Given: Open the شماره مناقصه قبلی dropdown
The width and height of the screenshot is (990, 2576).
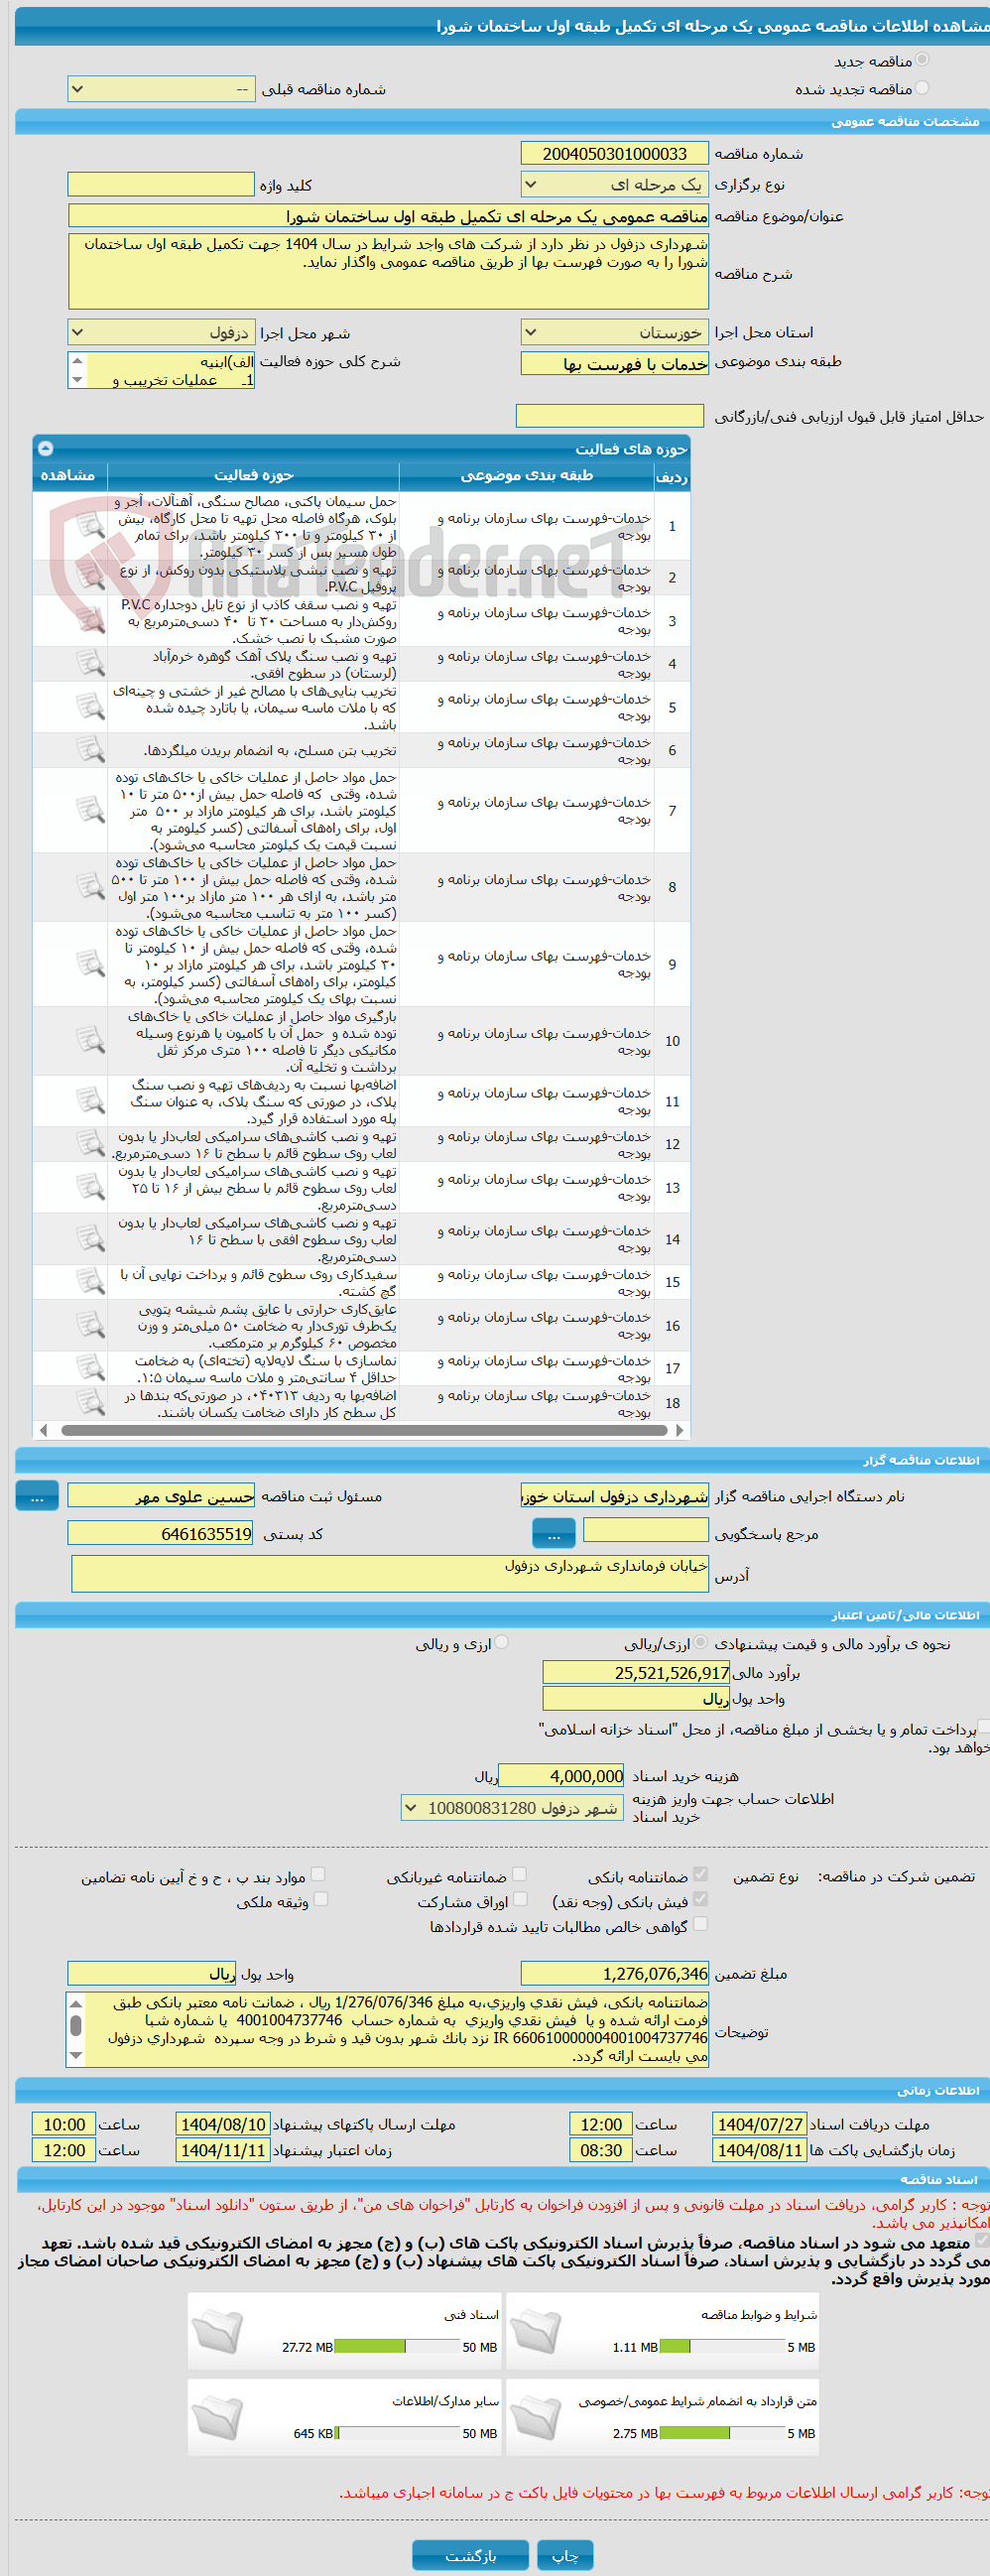Looking at the screenshot, I should pos(161,89).
